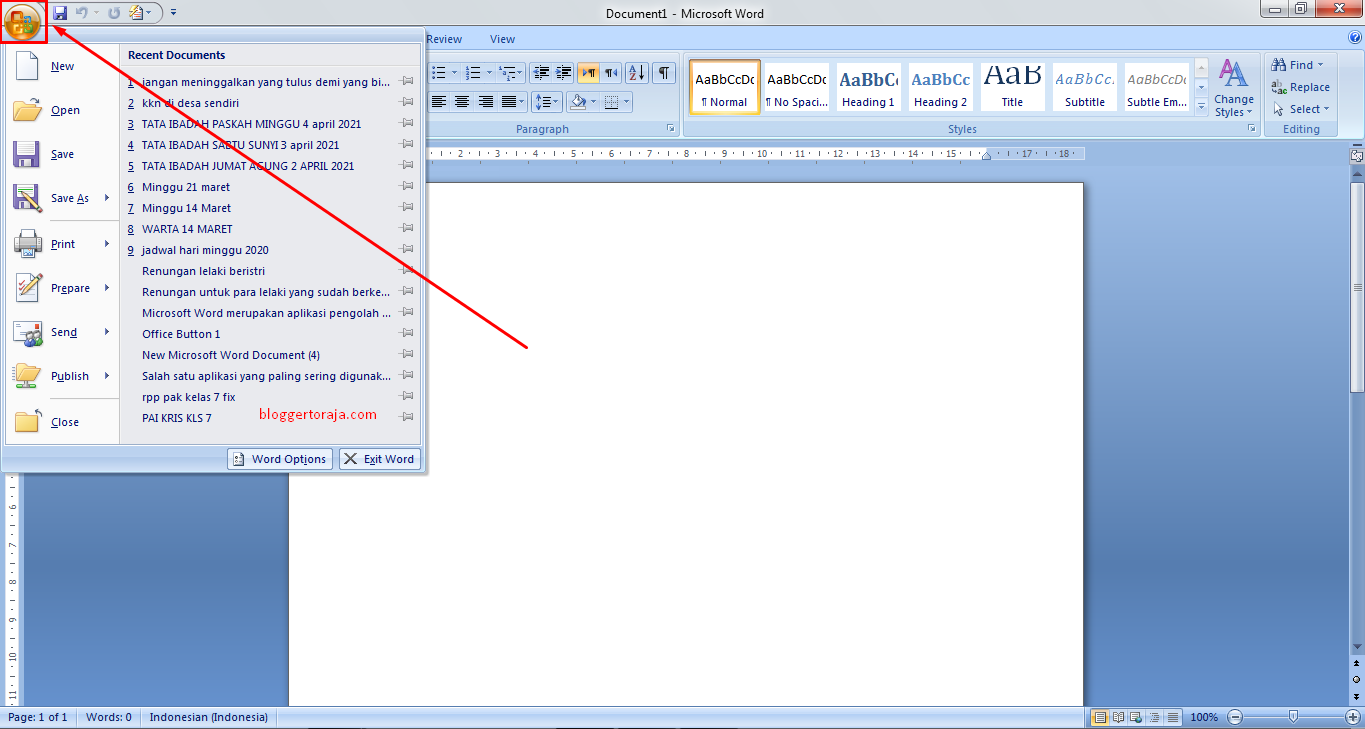Switch to the View ribbon tab
This screenshot has height=729, width=1365.
click(x=502, y=38)
